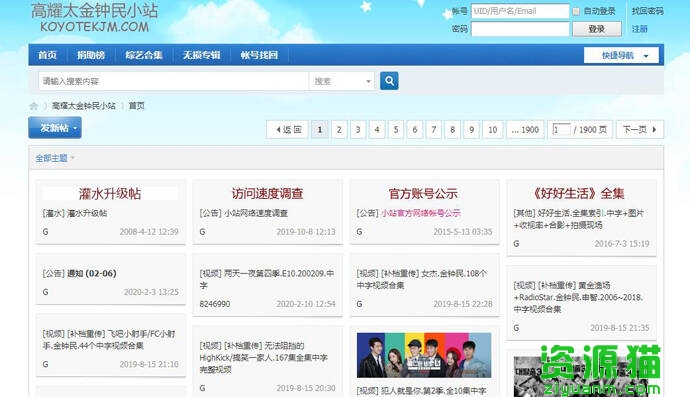This screenshot has height=397, width=690.
Task: Click the 高耀太金钟民小站 breadcrumb link
Action: pyautogui.click(x=84, y=106)
